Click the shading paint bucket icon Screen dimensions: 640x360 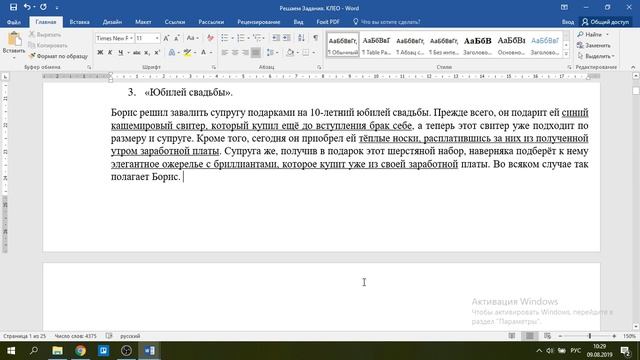[290, 52]
